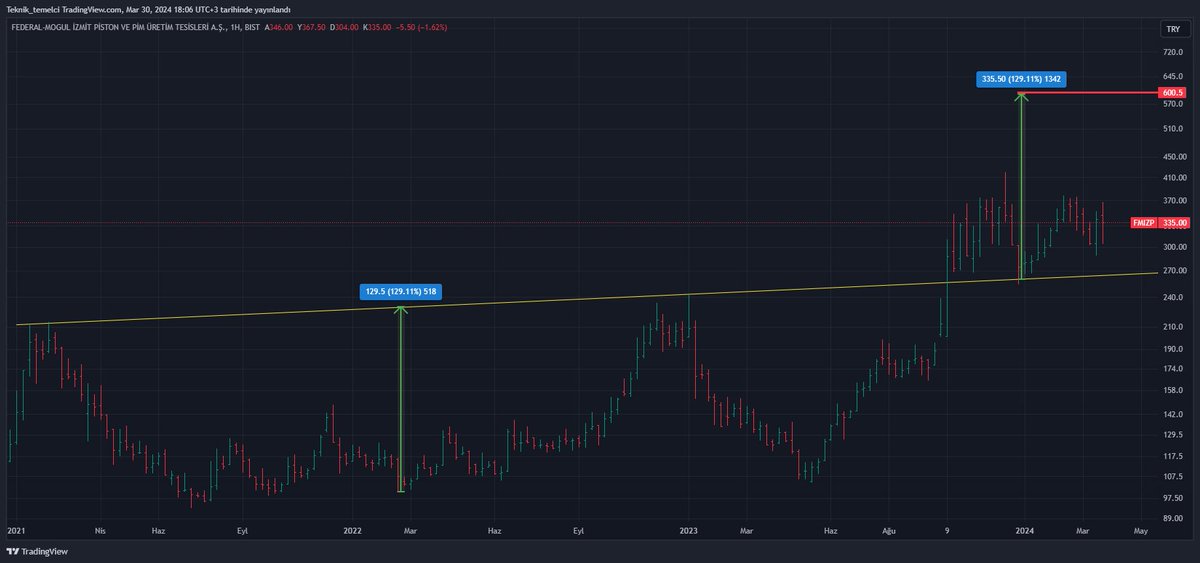Click the 9 label on time axis

[947, 533]
